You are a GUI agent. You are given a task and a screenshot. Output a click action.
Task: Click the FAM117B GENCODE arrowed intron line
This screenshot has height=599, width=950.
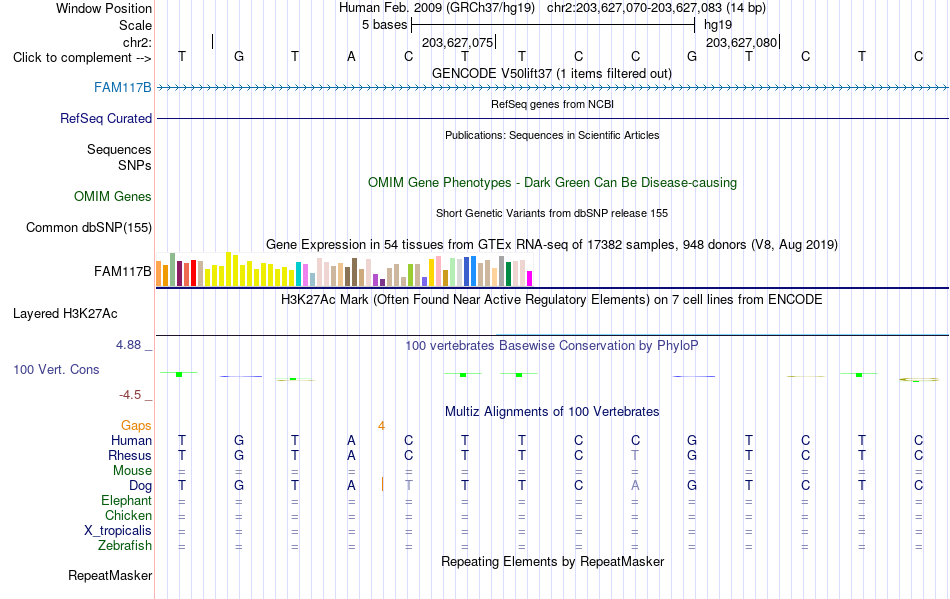[x=553, y=88]
